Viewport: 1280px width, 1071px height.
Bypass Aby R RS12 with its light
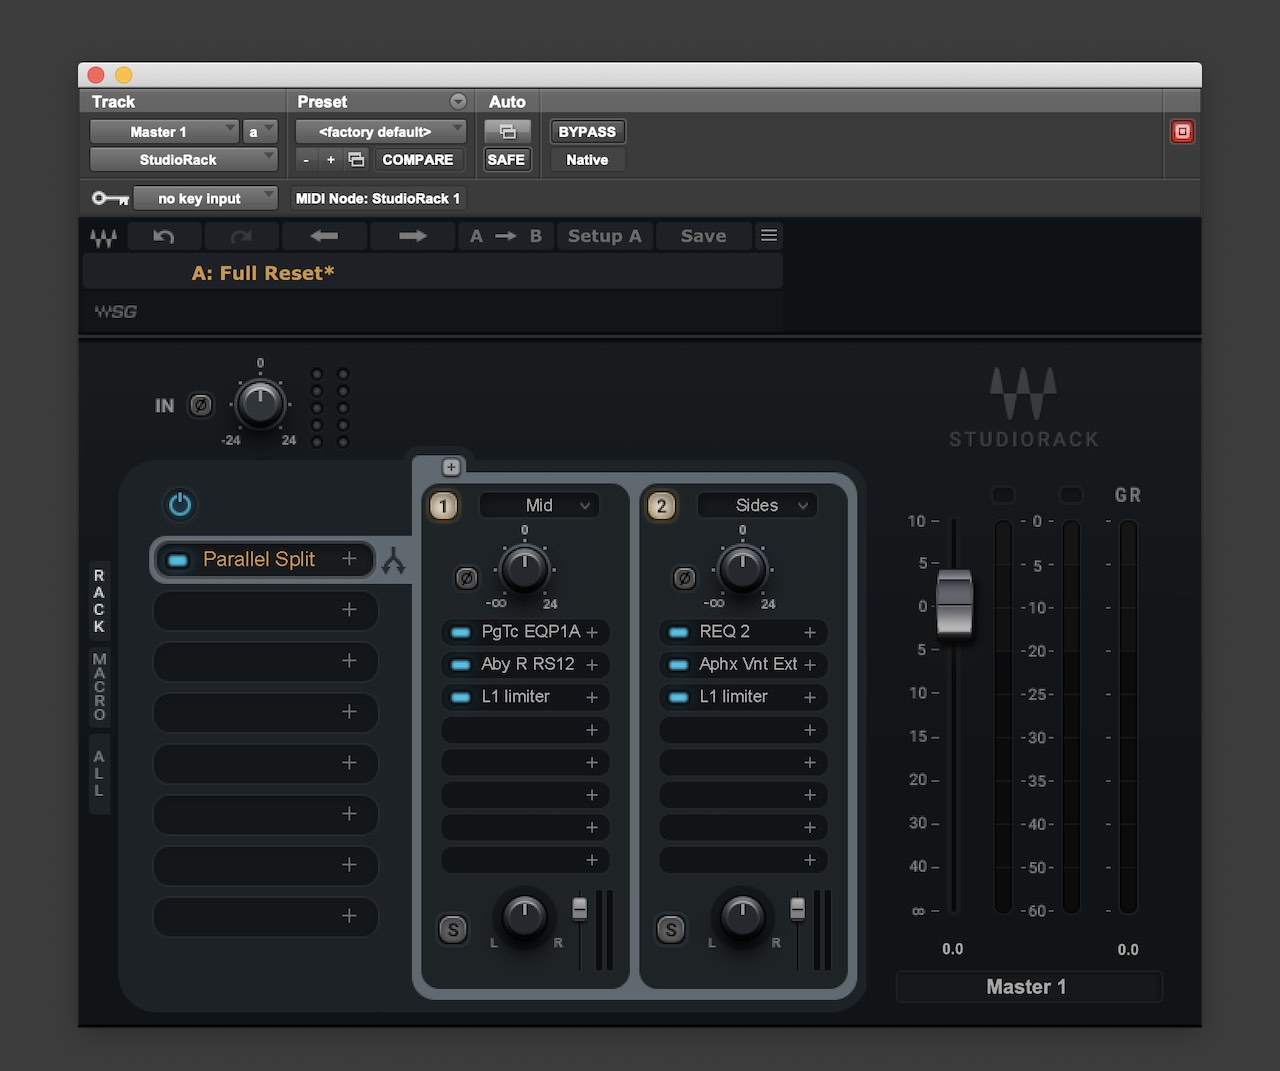461,664
